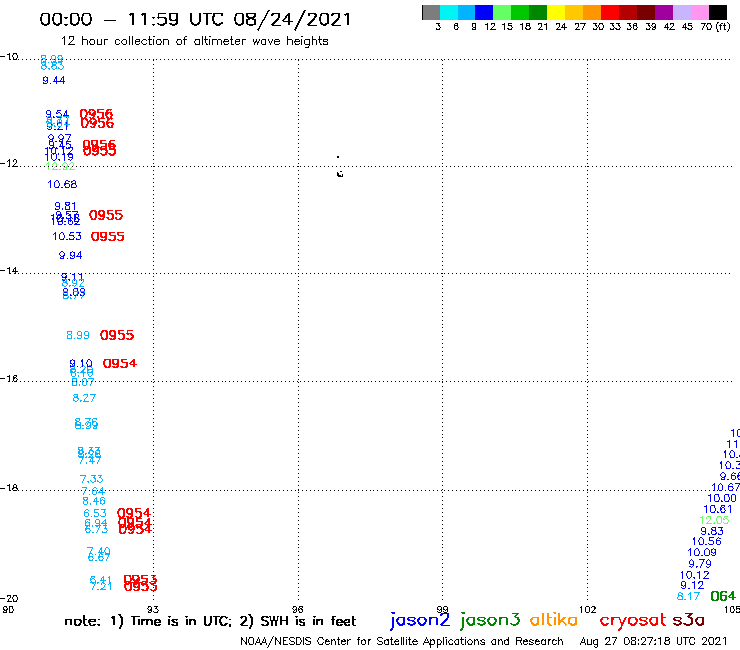Click the '10.81' wave height value
Screen dimensions: 740x650
718,509
